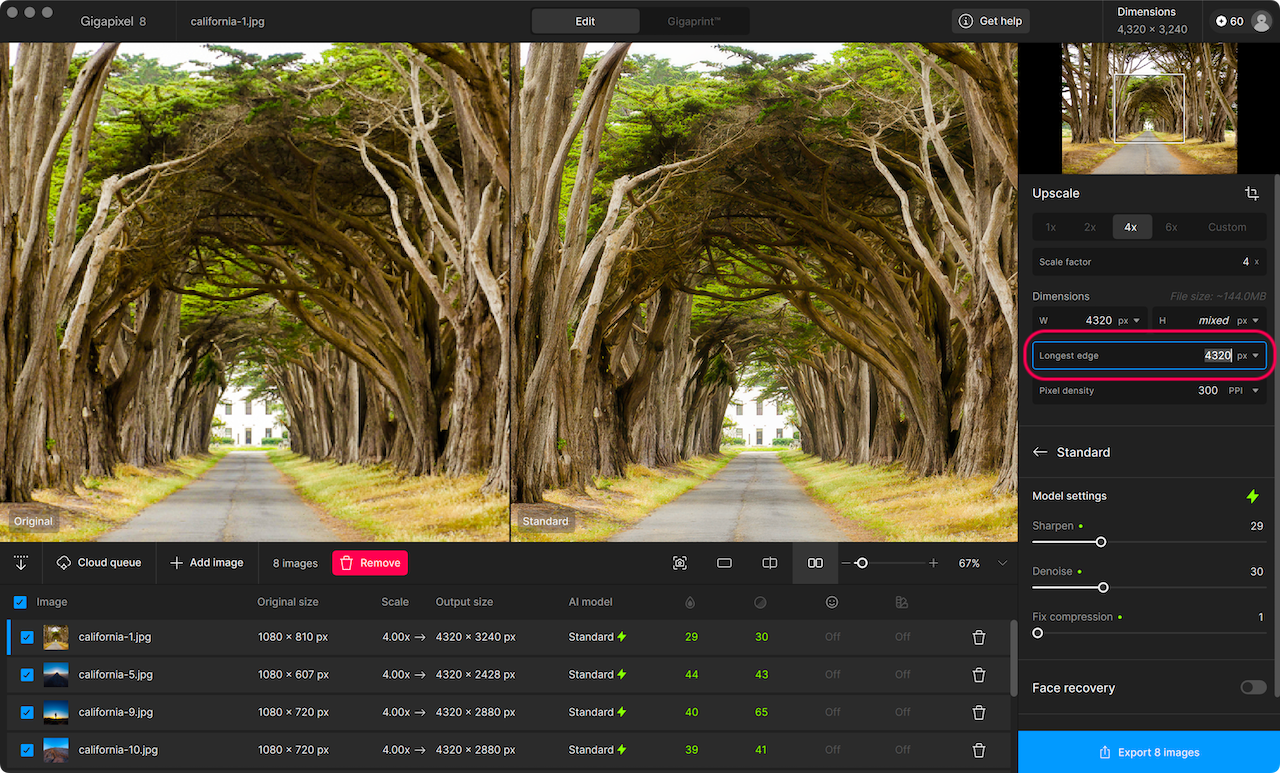Delete california-10.jpg with its trash icon
The height and width of the screenshot is (773, 1280).
pyautogui.click(x=979, y=750)
